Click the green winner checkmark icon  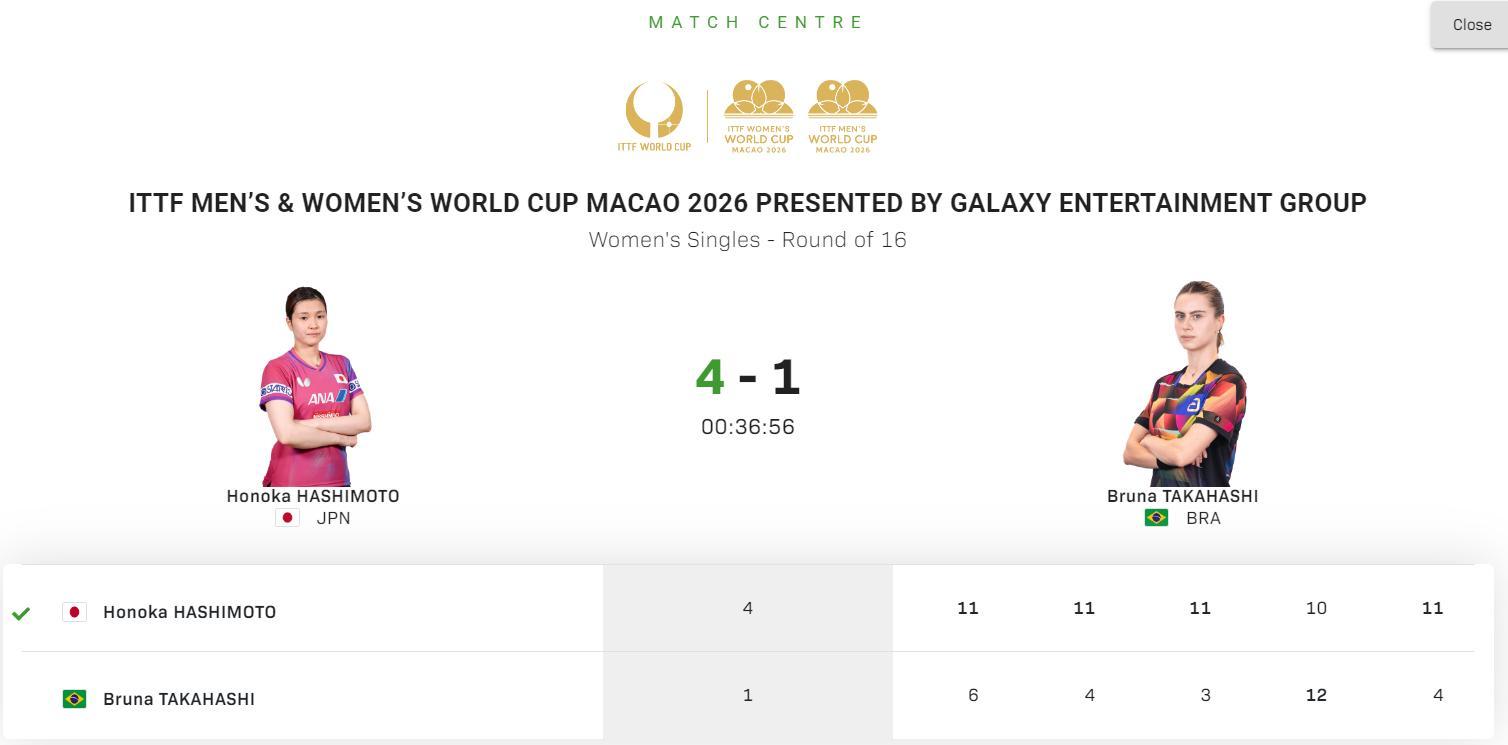(x=21, y=613)
